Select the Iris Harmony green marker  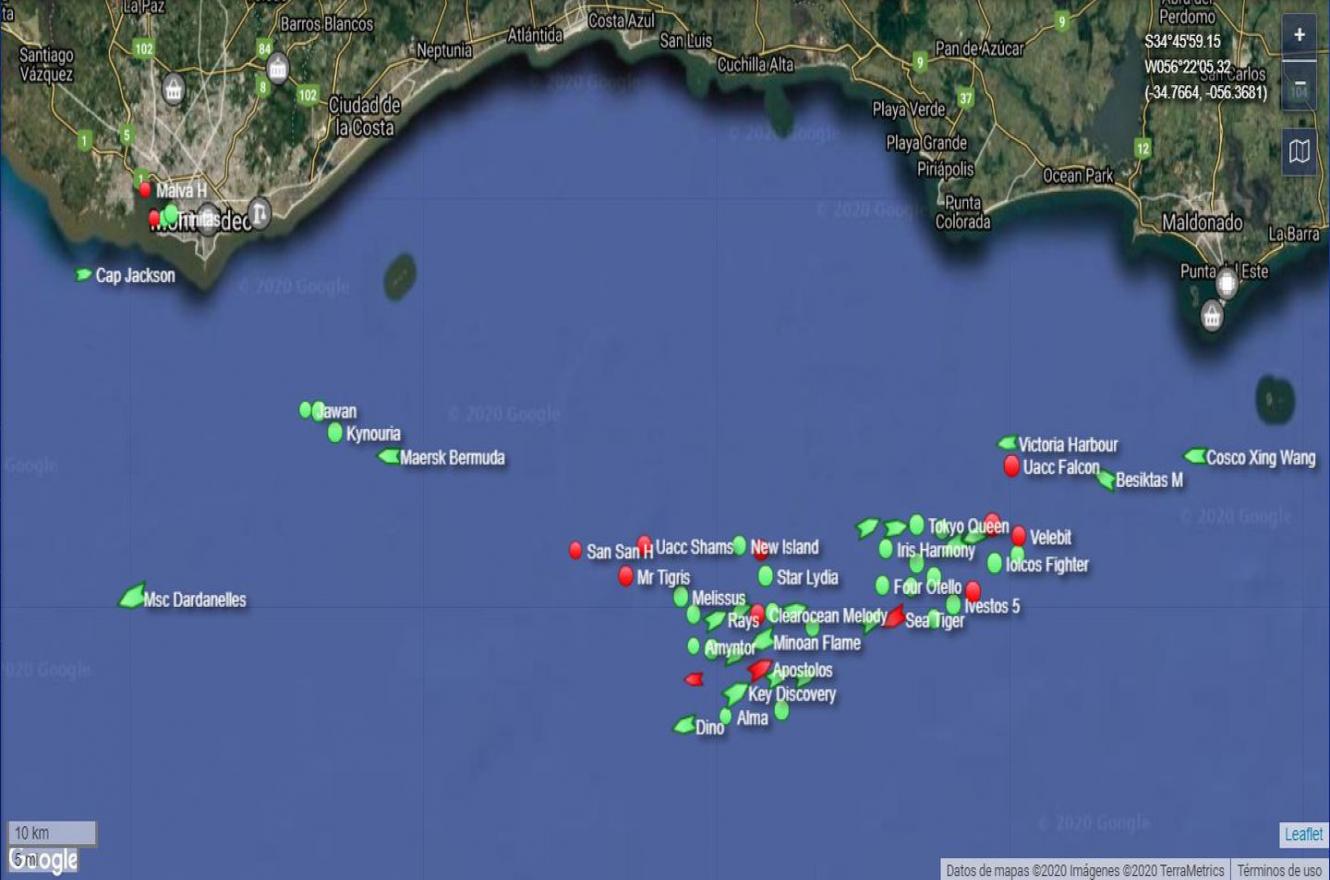coord(885,548)
